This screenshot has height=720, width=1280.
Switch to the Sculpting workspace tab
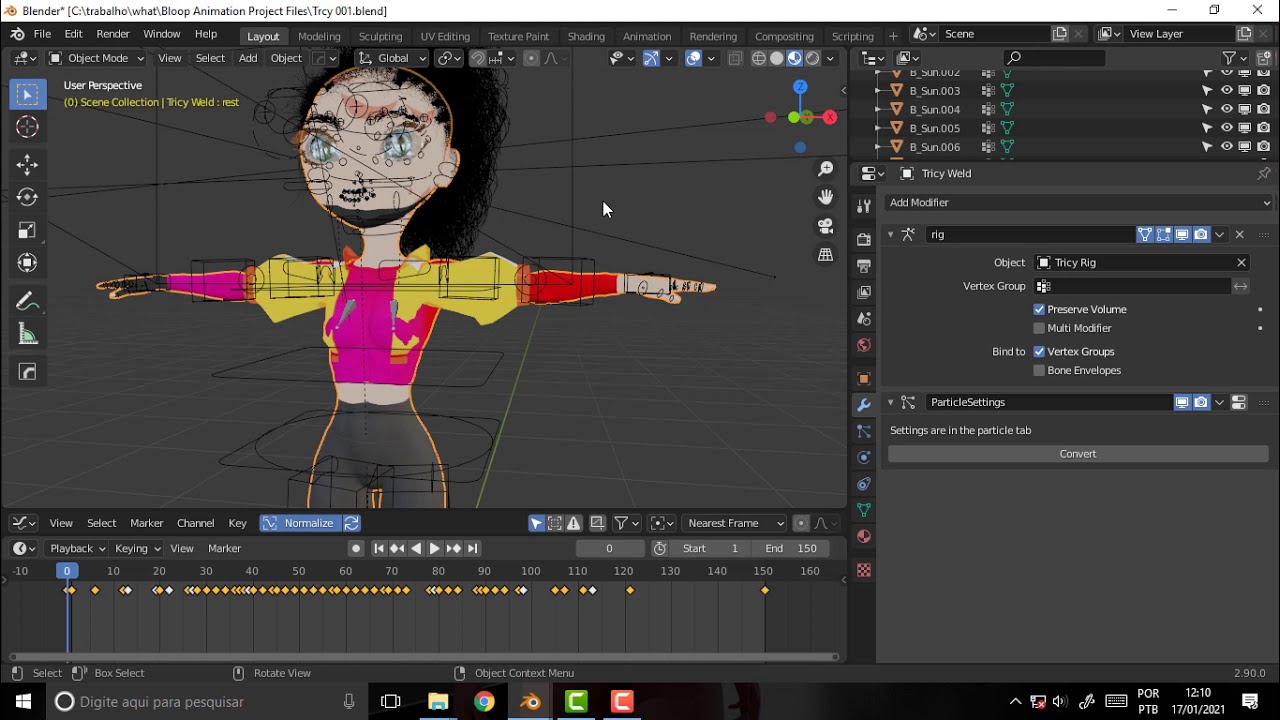click(380, 36)
